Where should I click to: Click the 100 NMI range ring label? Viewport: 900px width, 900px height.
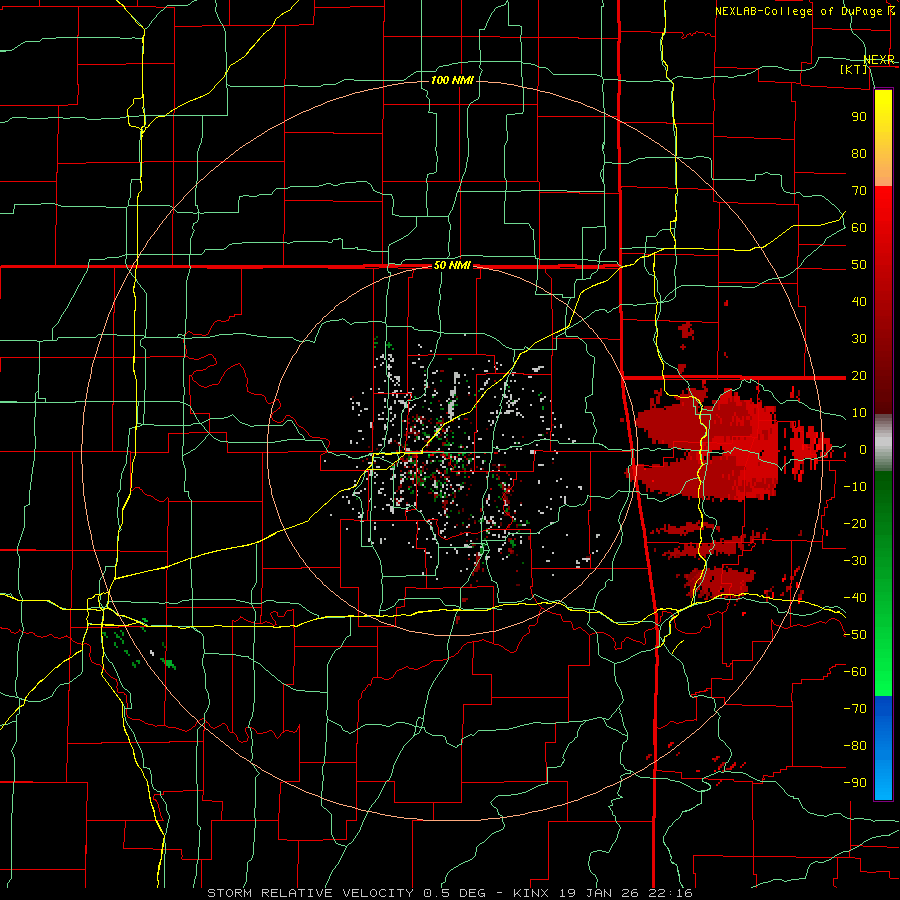pos(452,80)
